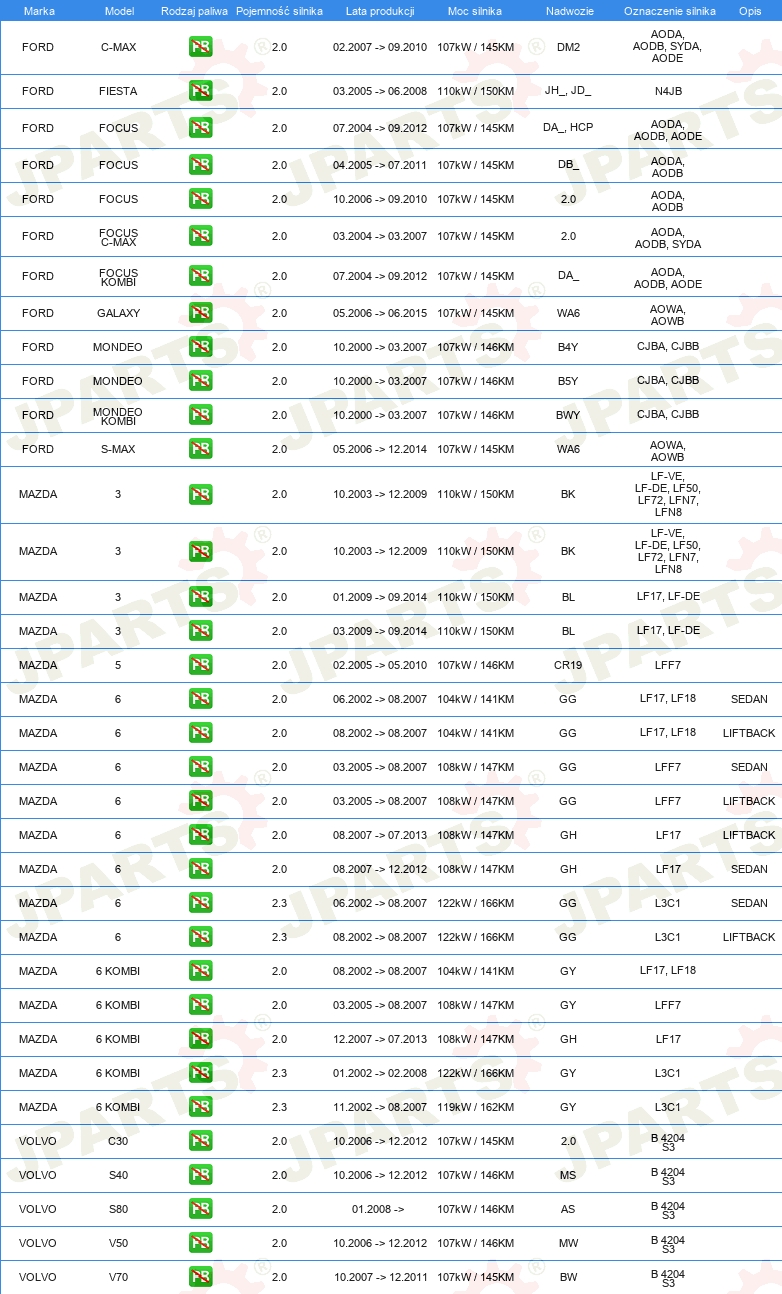Click the fuel icon in Mazda 6 Kombi 01.2002 row
This screenshot has width=782, height=1294.
[201, 1073]
